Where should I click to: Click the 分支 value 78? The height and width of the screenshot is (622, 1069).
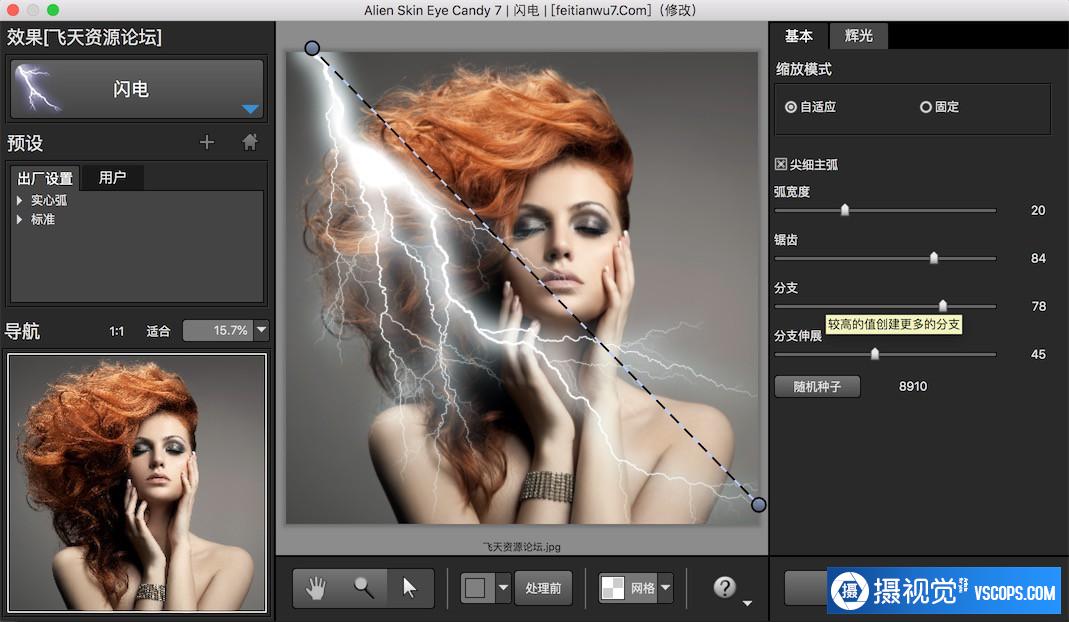pos(1038,306)
